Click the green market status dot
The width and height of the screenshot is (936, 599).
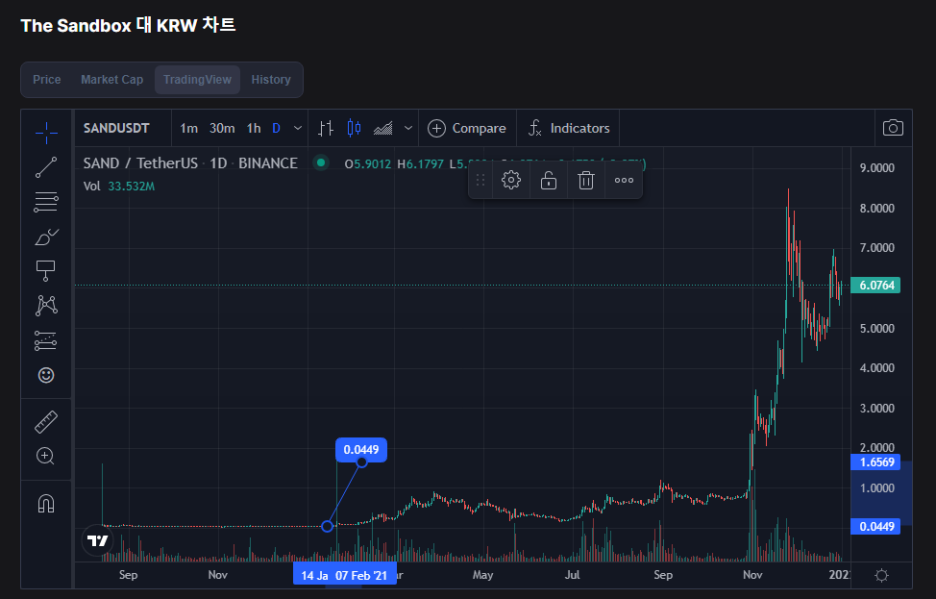click(x=321, y=162)
